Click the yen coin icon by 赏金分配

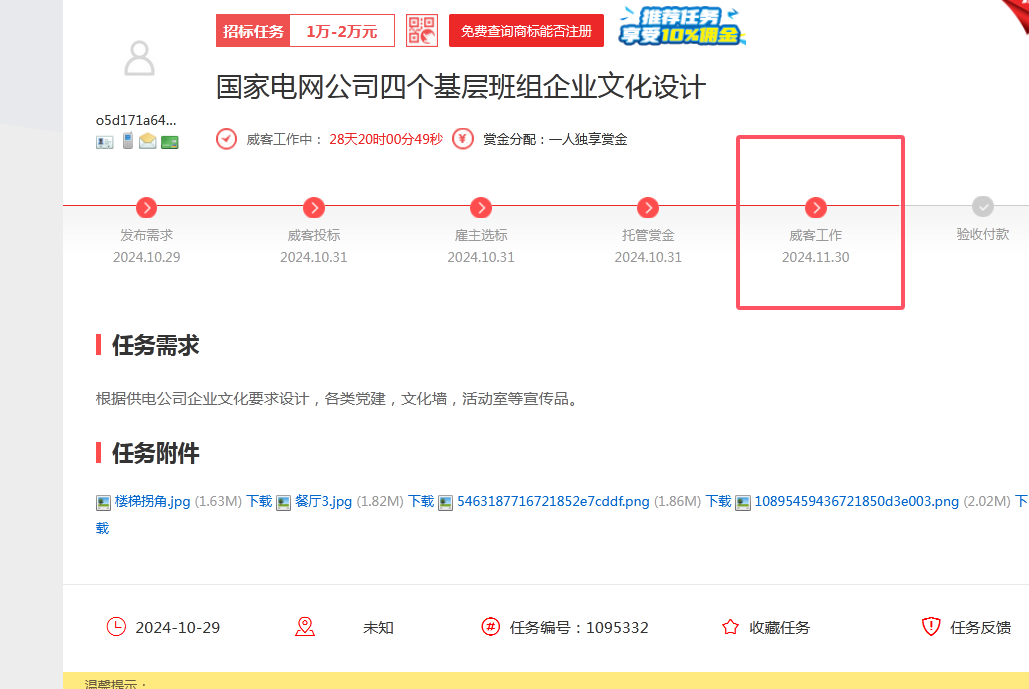click(x=463, y=139)
